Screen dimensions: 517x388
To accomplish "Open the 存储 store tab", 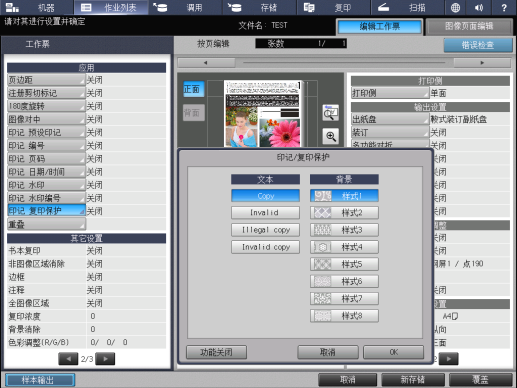I will point(259,7).
